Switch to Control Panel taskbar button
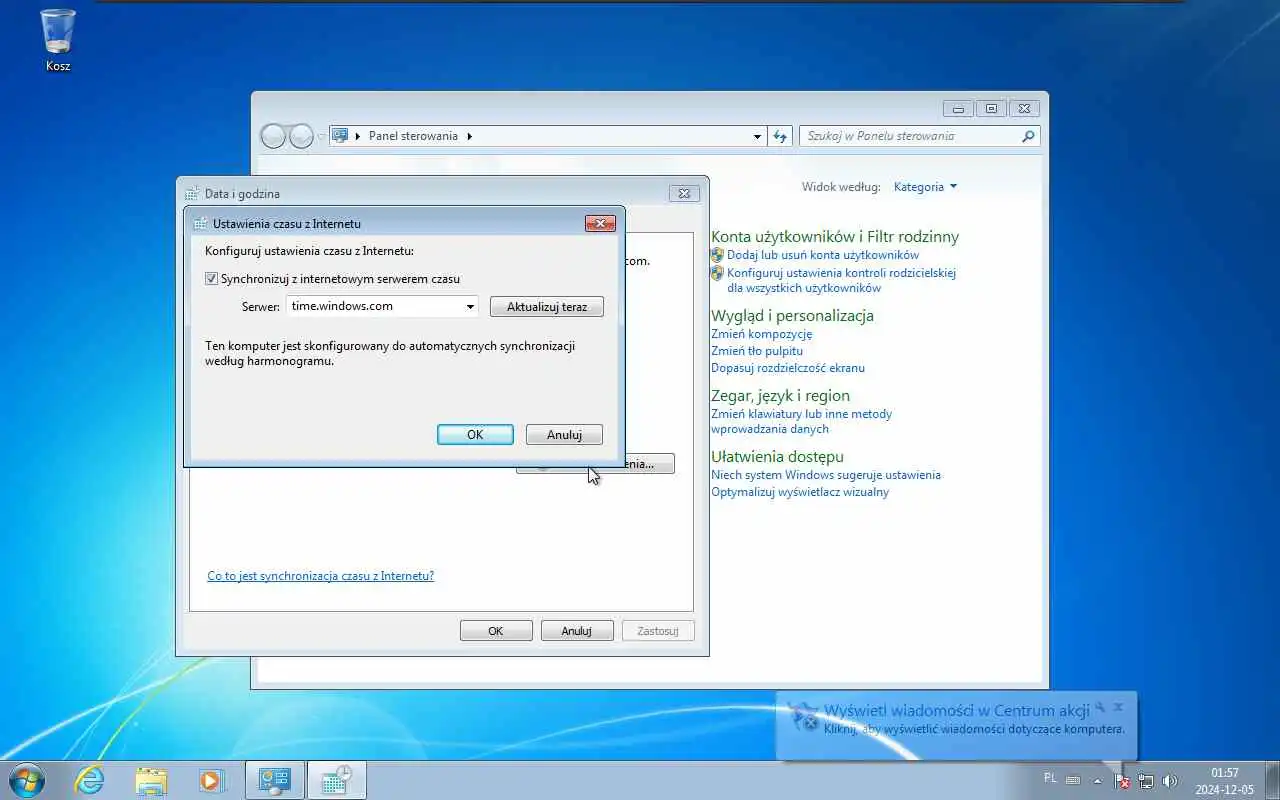Image resolution: width=1280 pixels, height=800 pixels. 274,780
